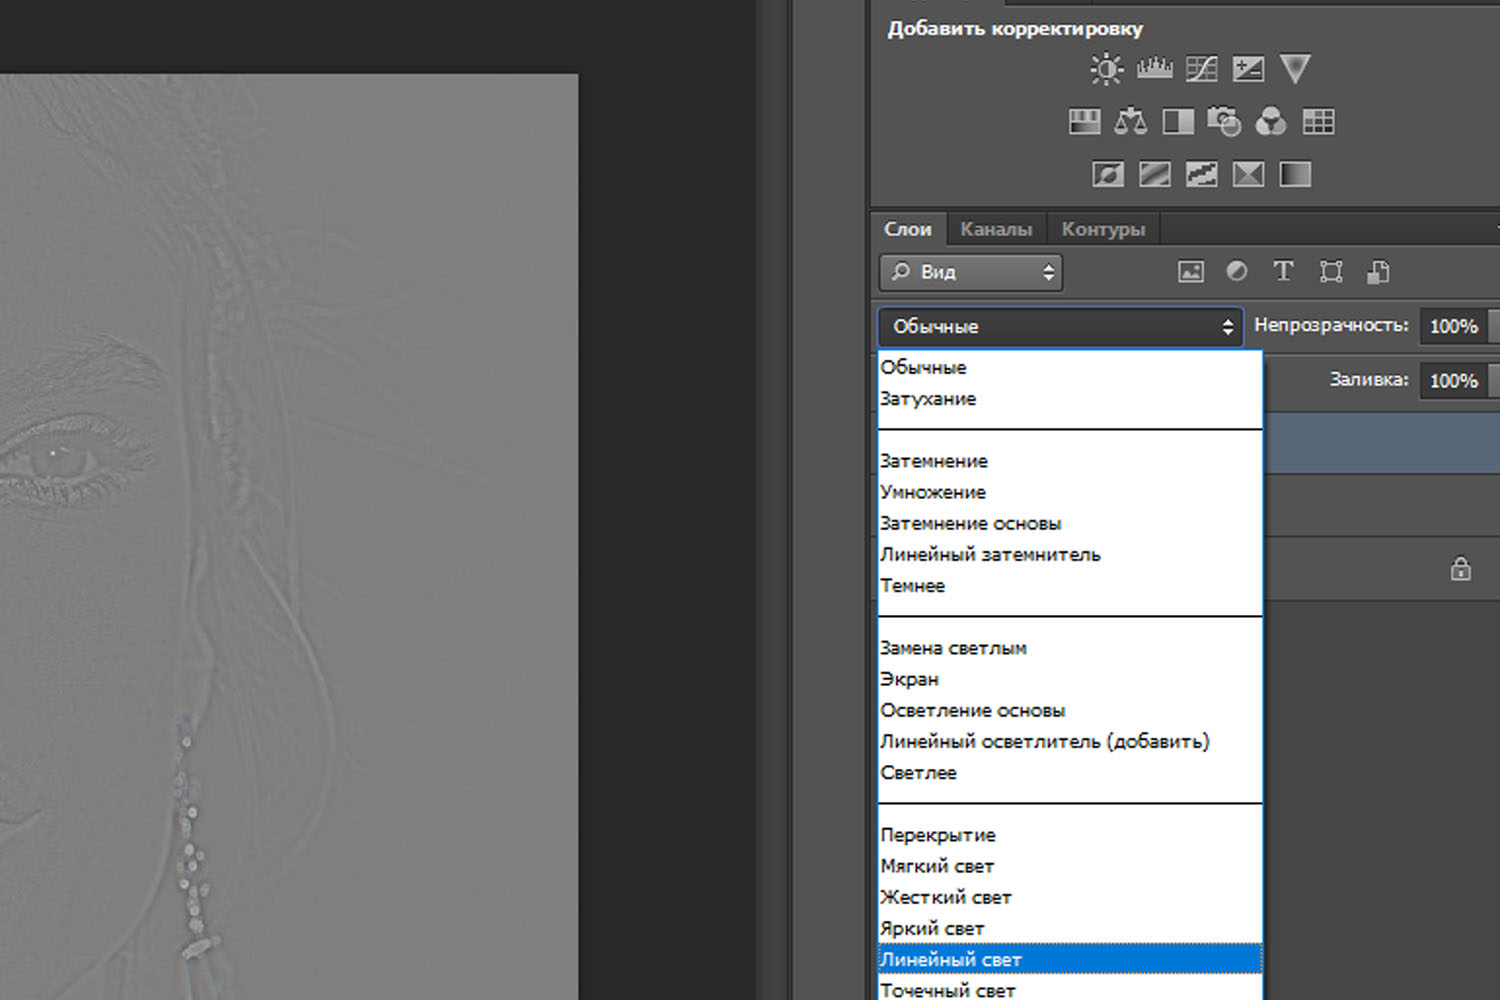Add a Brightness/Contrast adjustment

(1106, 69)
